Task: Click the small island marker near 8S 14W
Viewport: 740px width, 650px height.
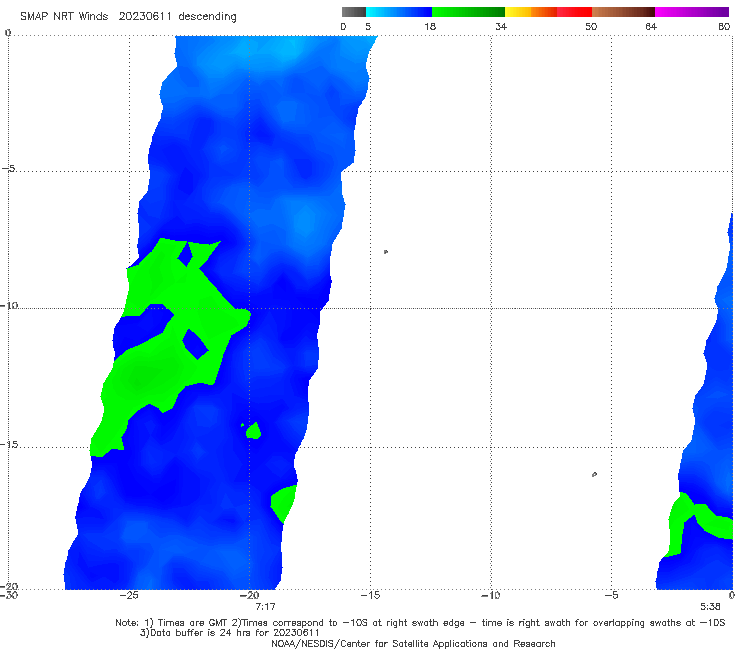Action: pos(386,252)
